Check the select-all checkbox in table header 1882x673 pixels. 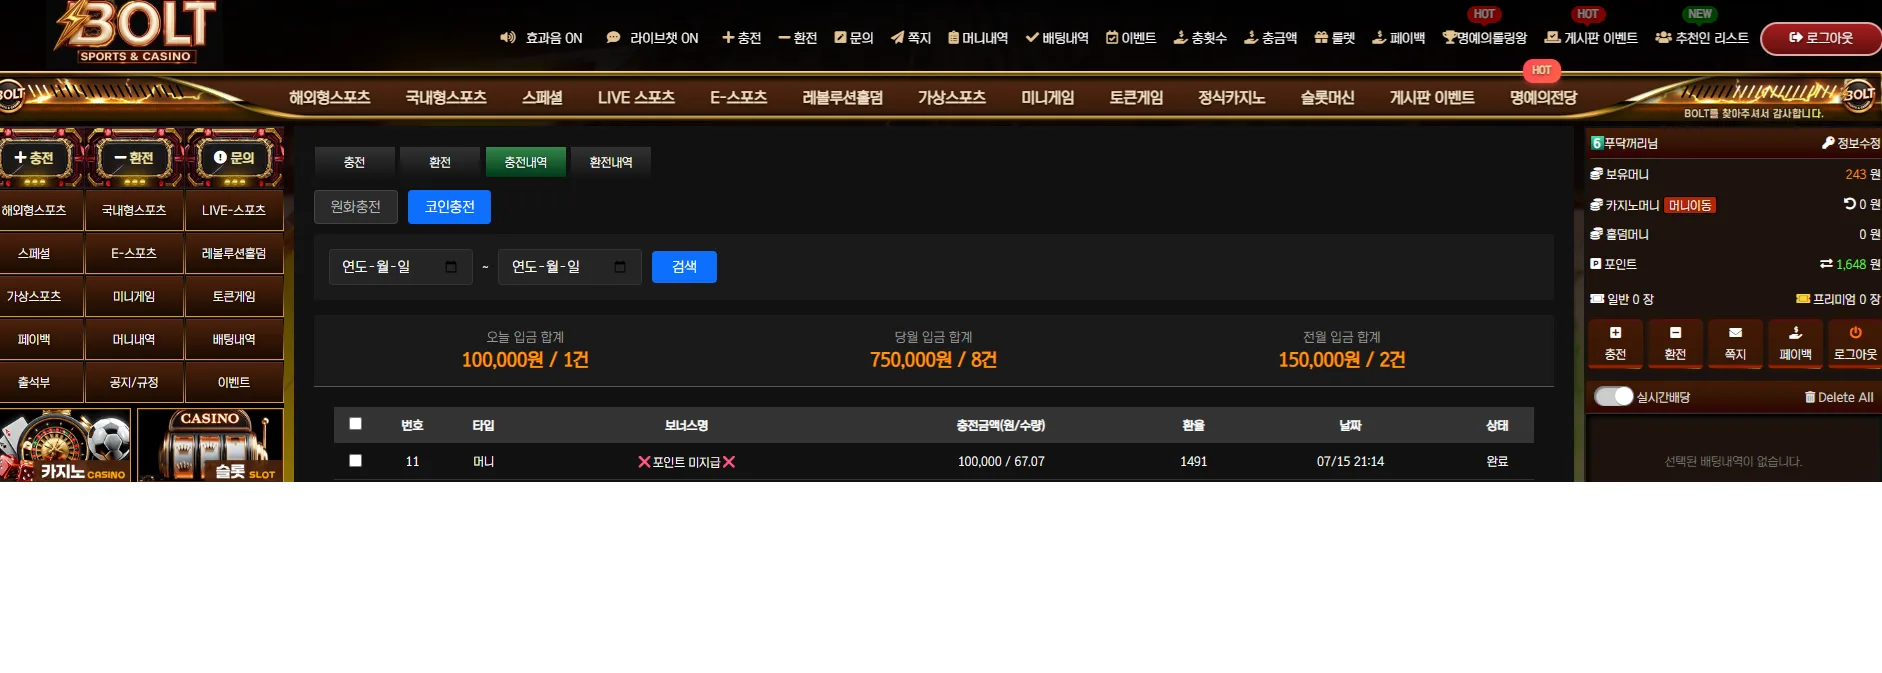pos(355,424)
